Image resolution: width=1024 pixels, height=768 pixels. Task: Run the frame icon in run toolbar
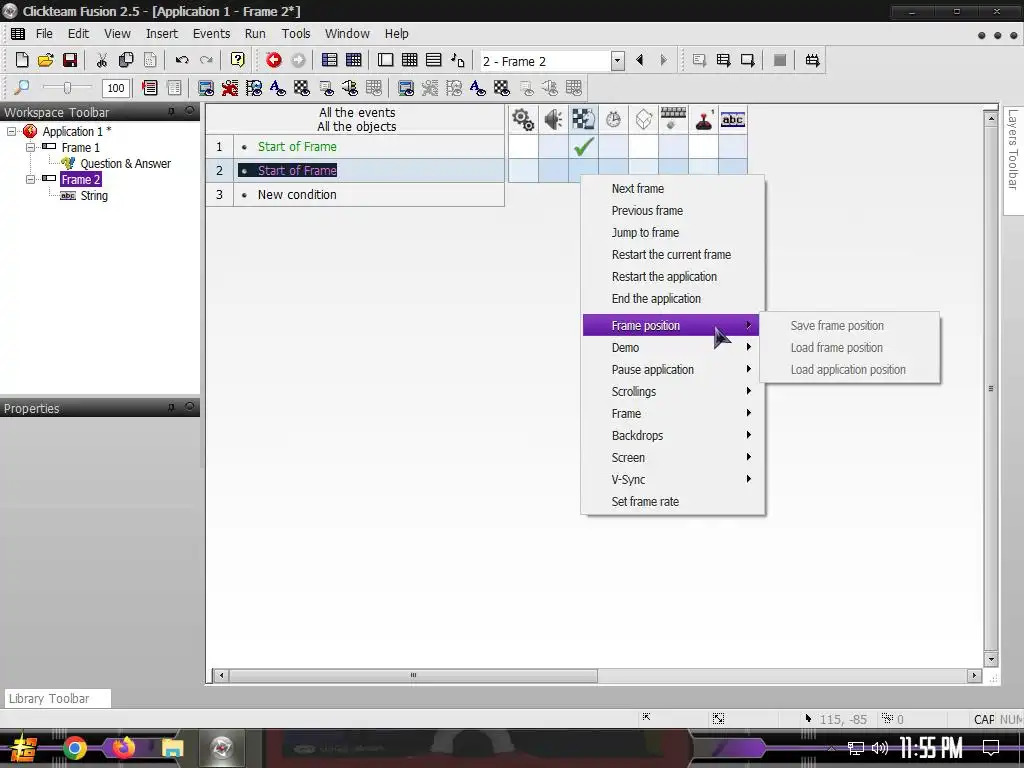(x=748, y=61)
